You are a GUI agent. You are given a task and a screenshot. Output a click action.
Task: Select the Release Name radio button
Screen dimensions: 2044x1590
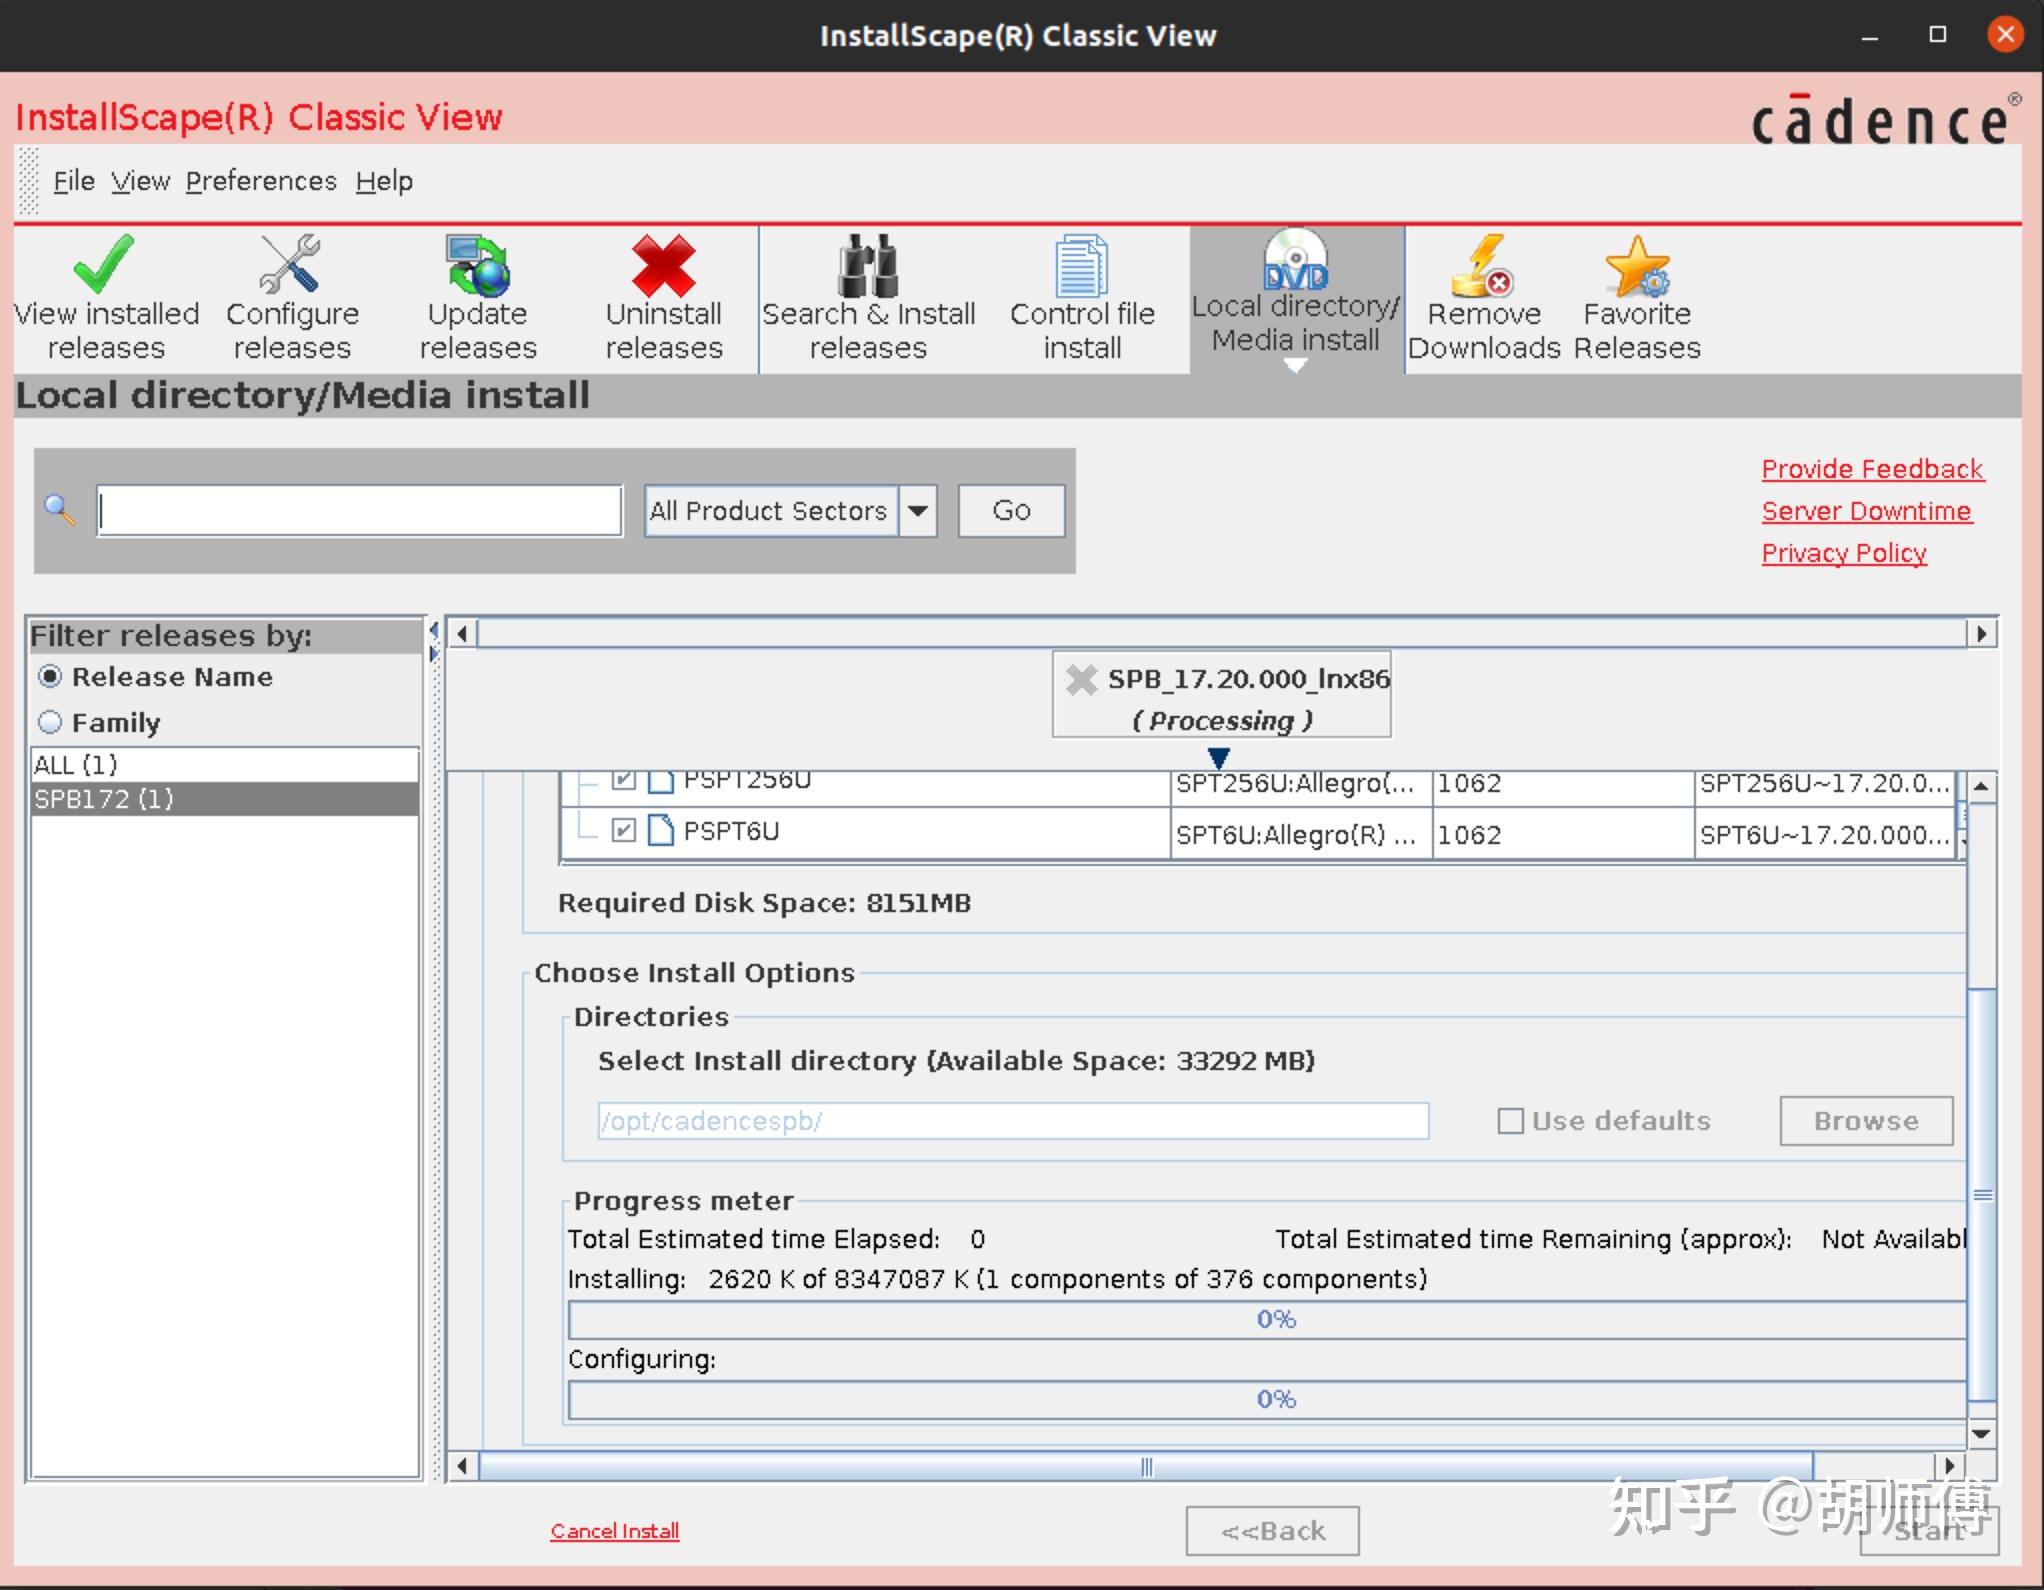[50, 677]
